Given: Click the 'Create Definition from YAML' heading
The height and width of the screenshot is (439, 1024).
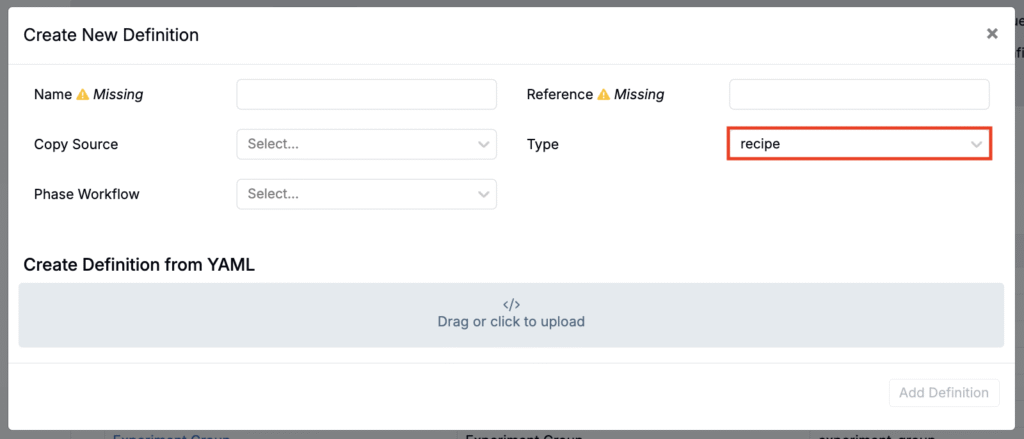Looking at the screenshot, I should pos(139,265).
